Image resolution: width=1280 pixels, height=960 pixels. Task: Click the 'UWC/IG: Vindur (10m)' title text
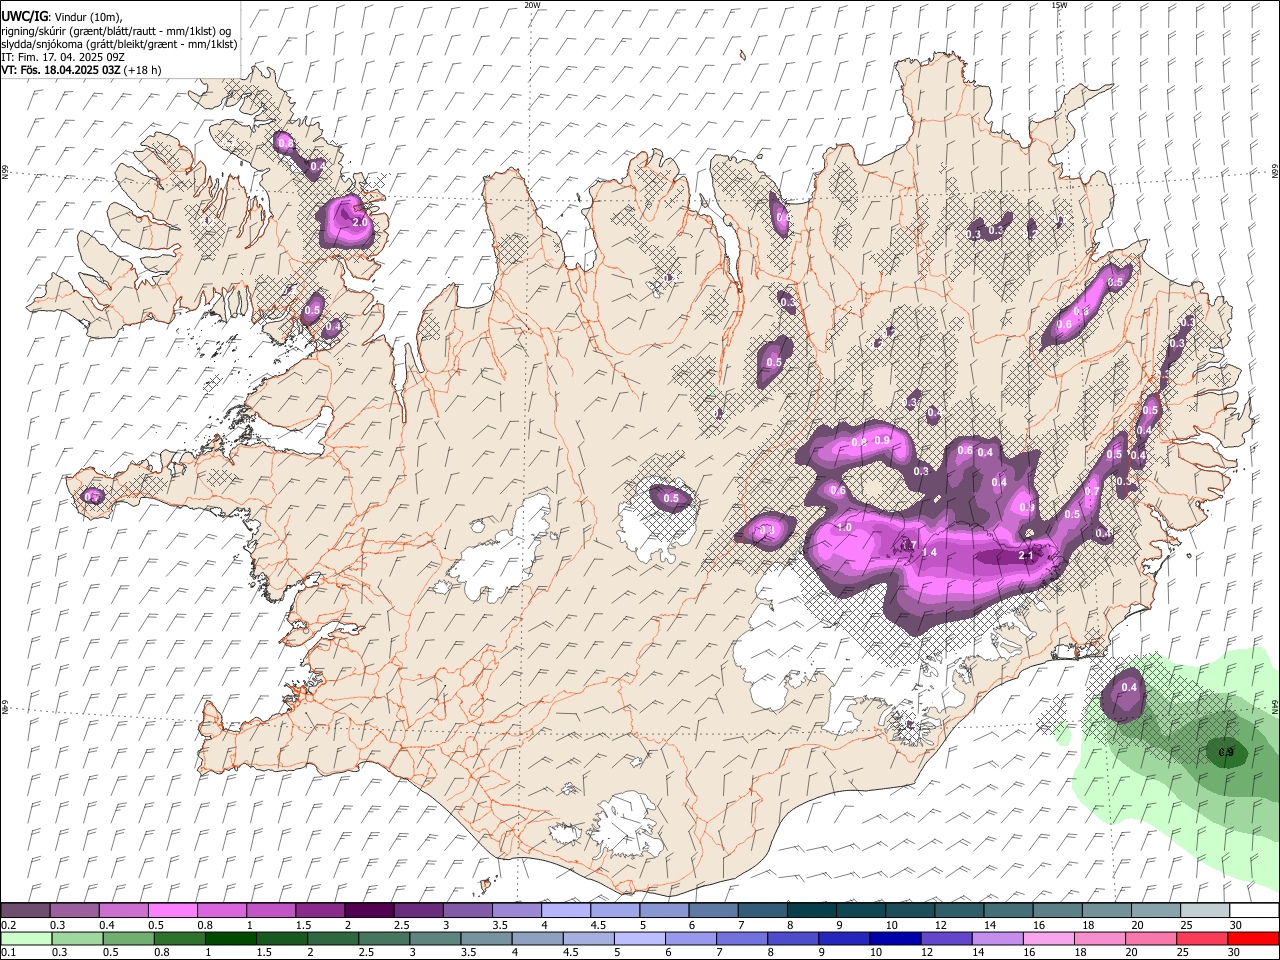click(61, 17)
